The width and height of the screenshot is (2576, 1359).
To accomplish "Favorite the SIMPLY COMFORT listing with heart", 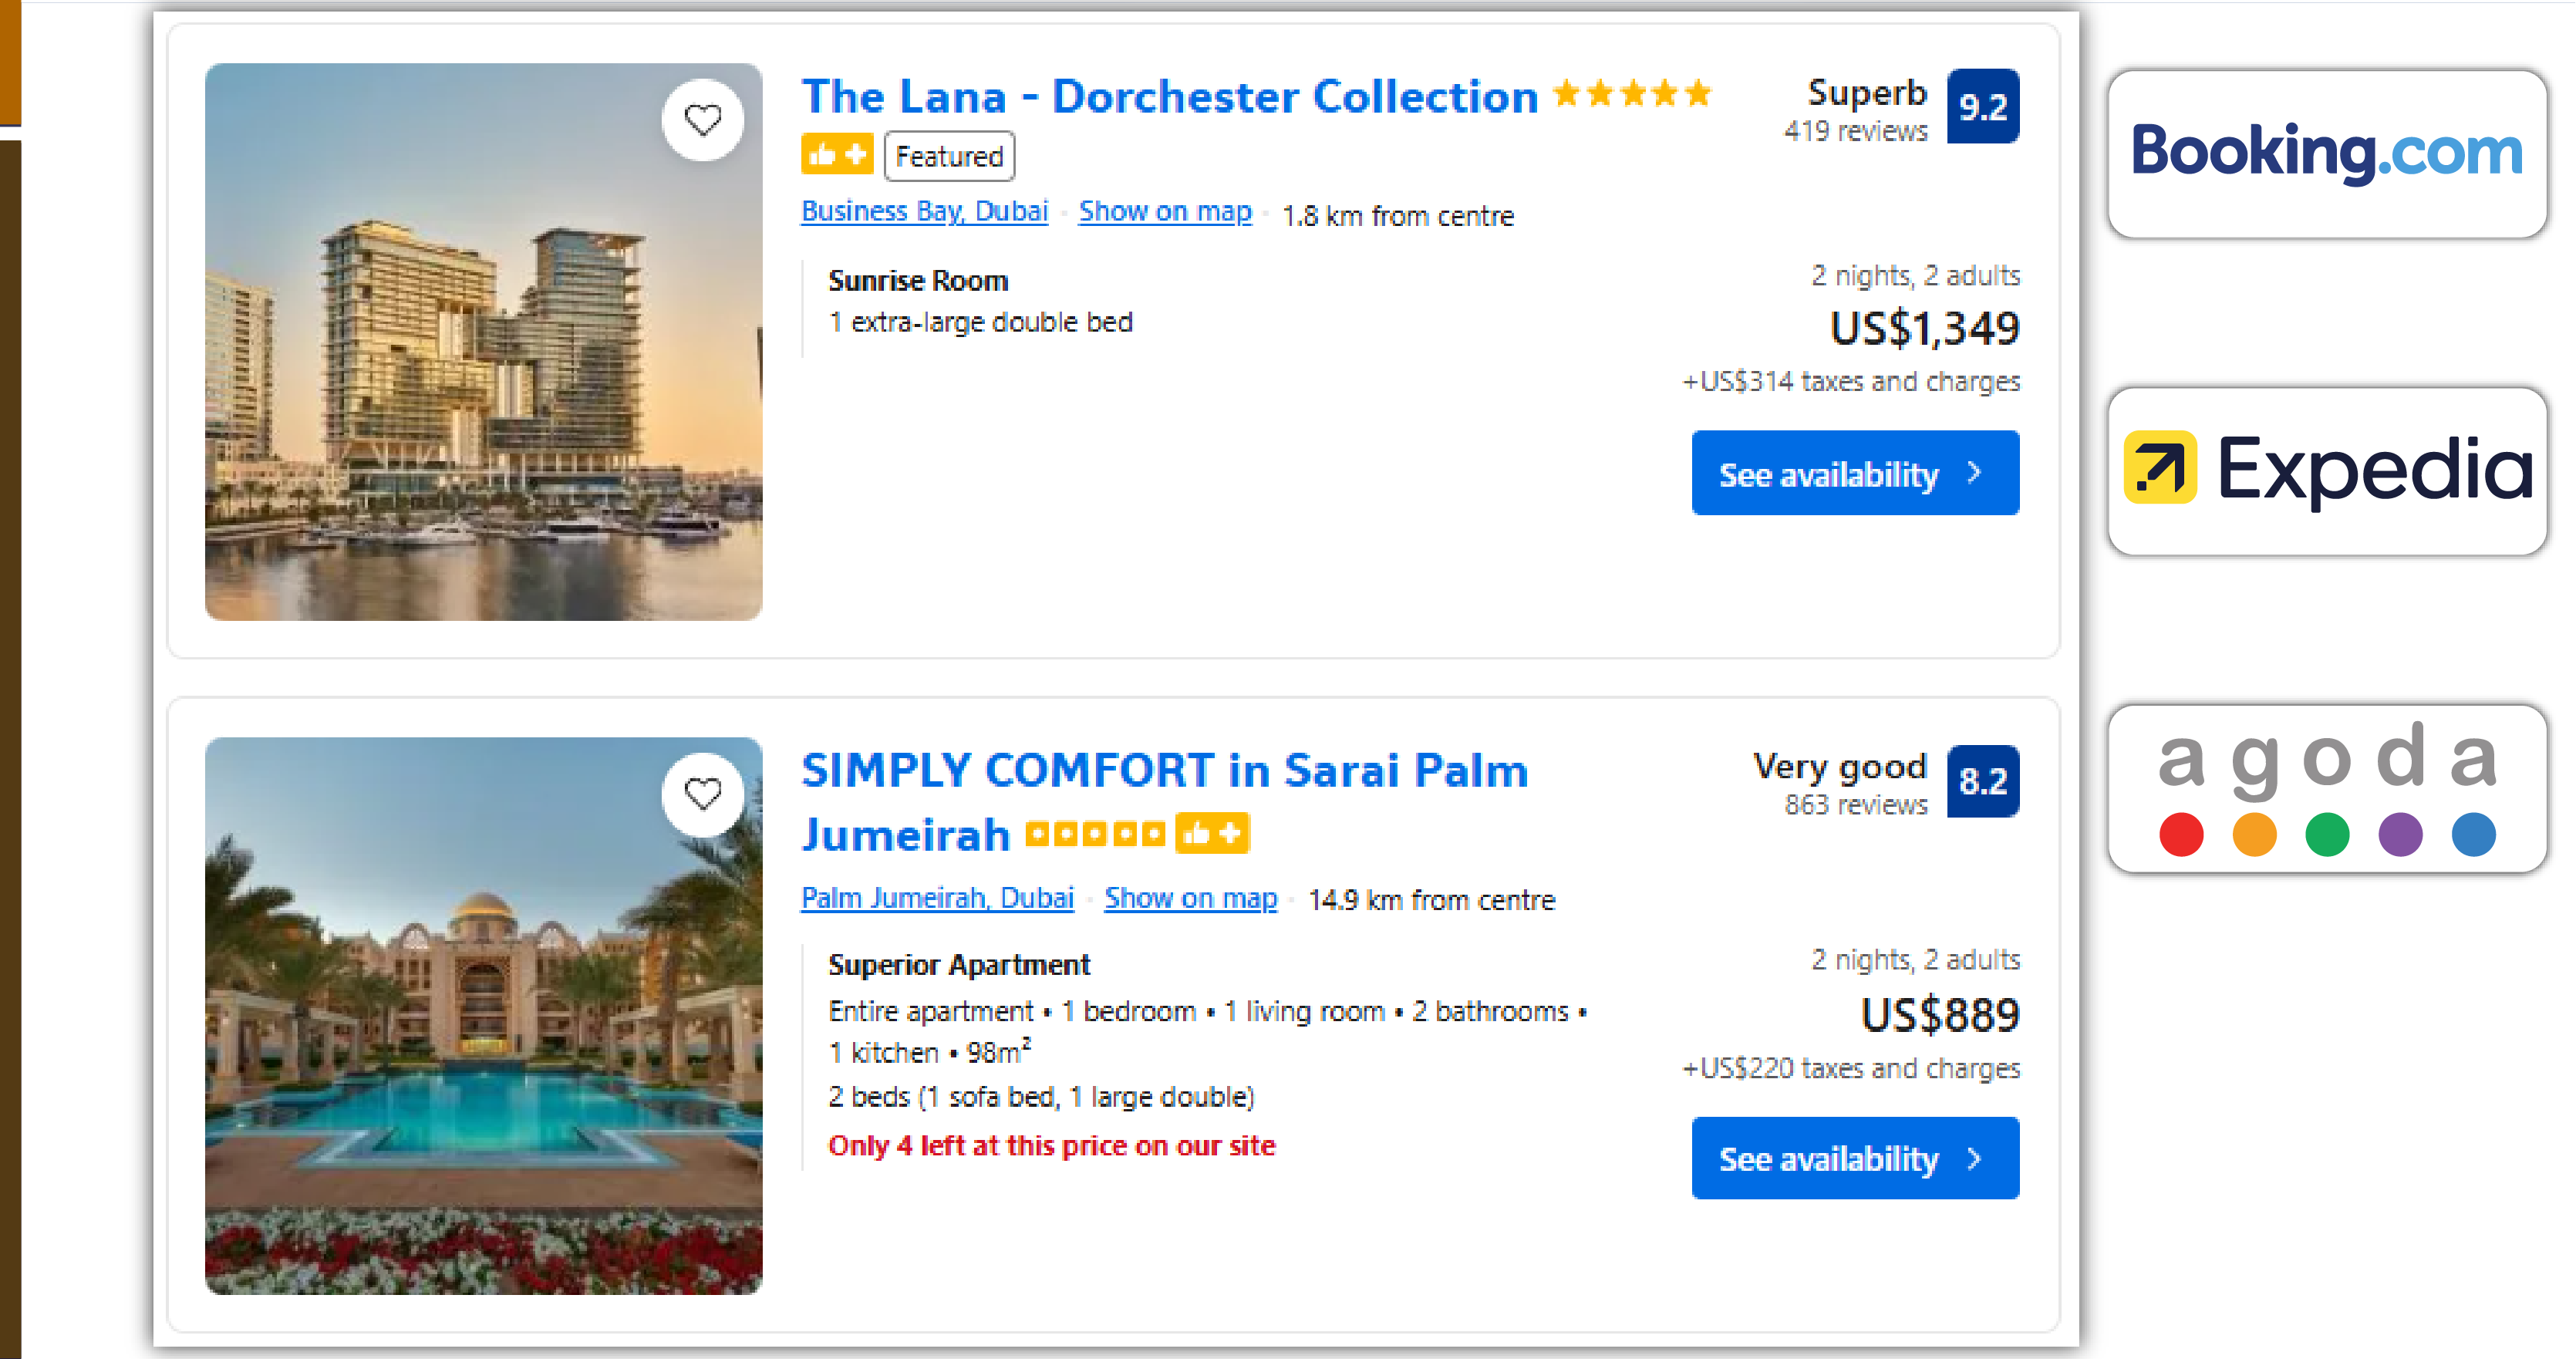I will coord(702,794).
